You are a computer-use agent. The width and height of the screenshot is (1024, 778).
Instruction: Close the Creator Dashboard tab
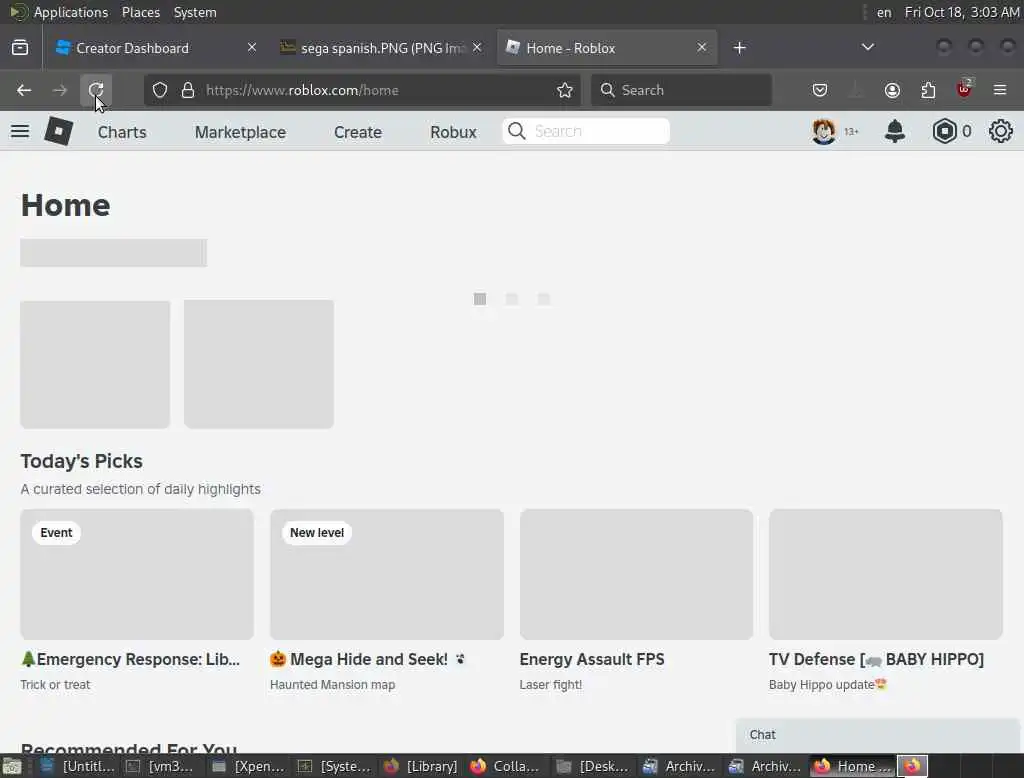[x=252, y=48]
